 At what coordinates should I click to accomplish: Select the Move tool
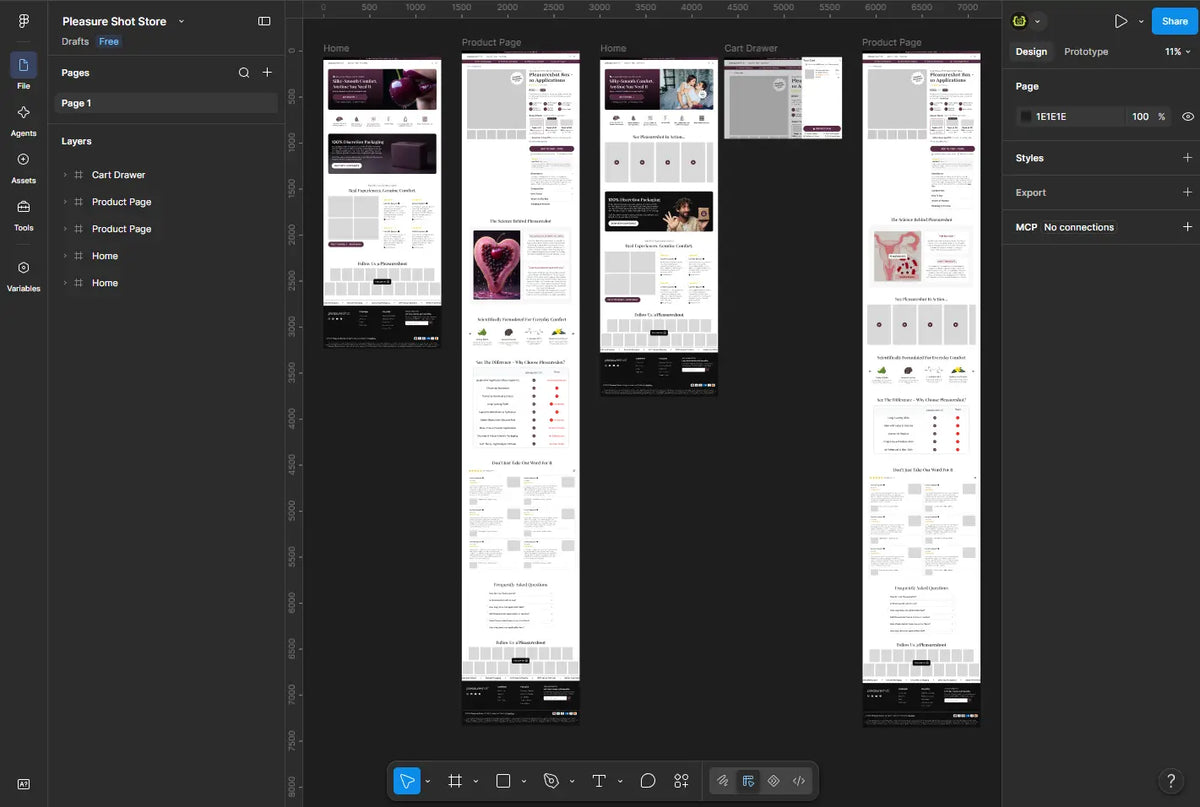(x=407, y=781)
